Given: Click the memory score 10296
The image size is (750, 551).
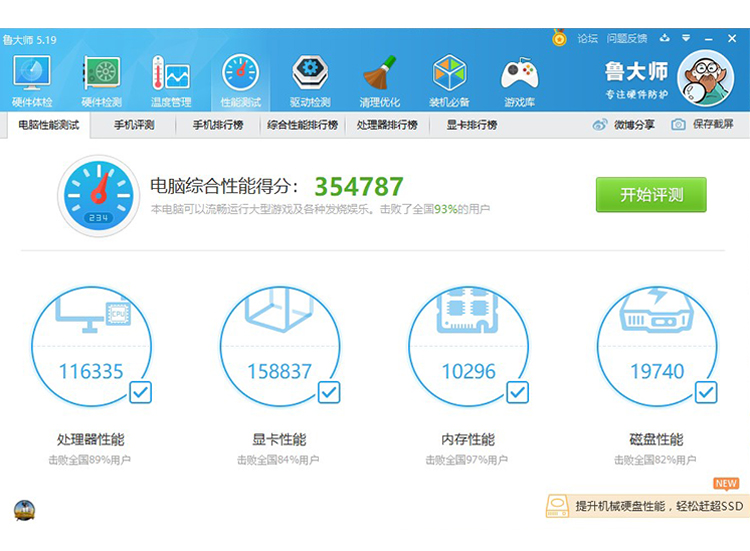Looking at the screenshot, I should (x=468, y=371).
